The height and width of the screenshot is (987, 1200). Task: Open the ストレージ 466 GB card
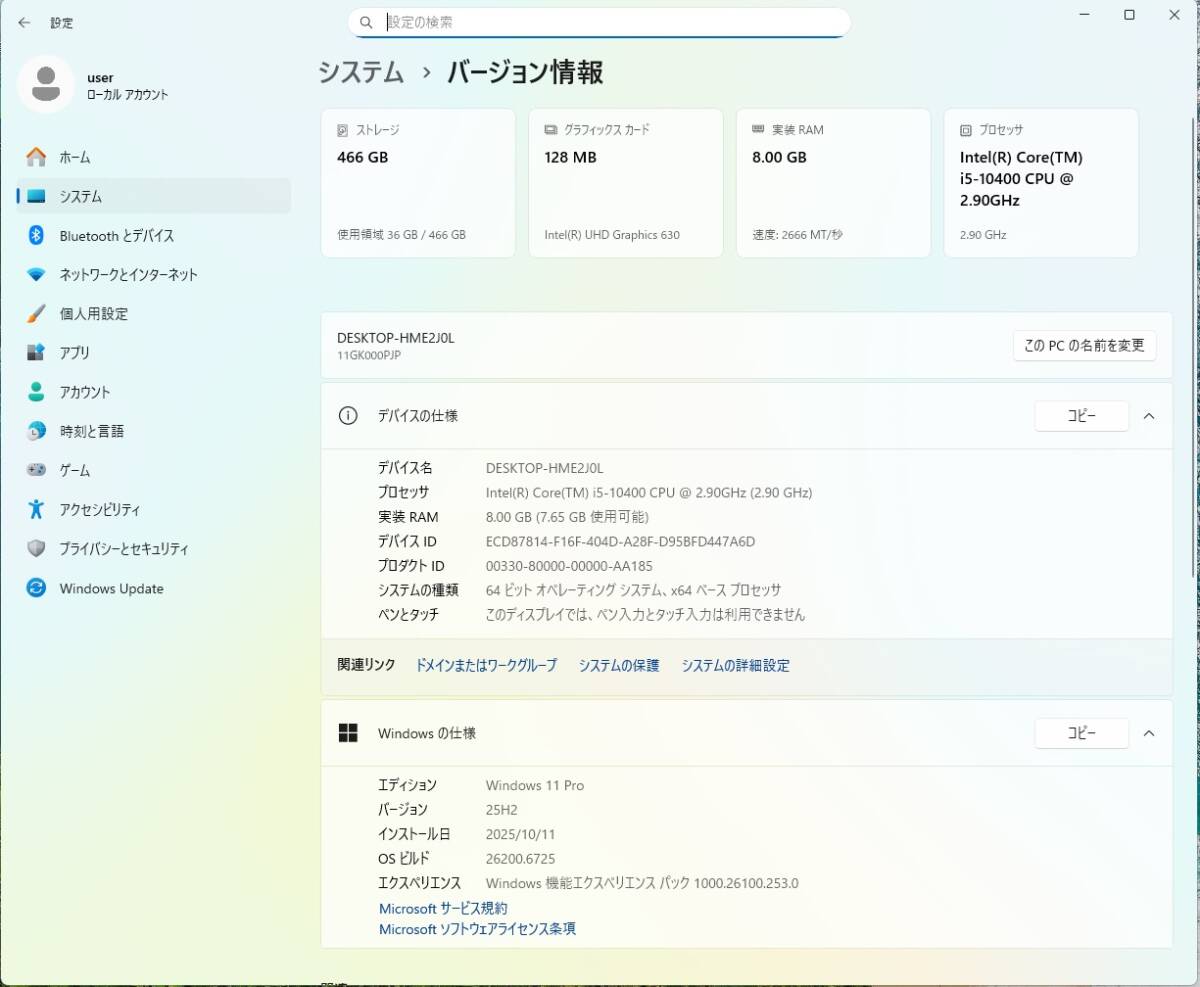coord(417,183)
